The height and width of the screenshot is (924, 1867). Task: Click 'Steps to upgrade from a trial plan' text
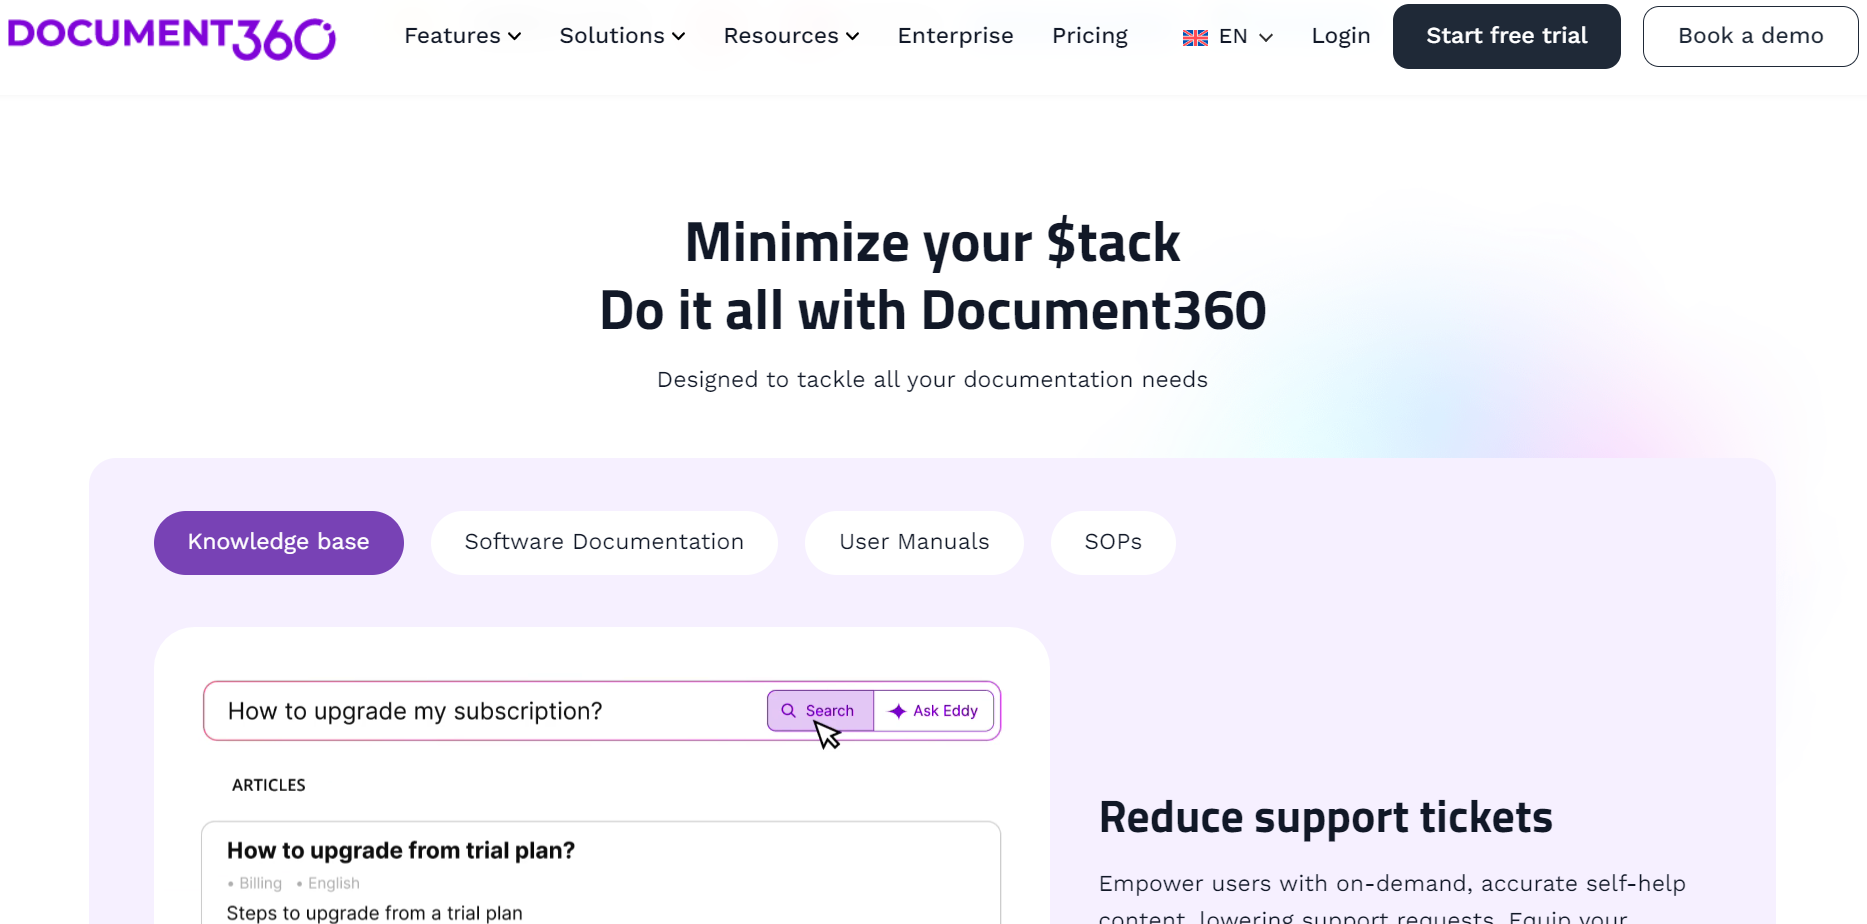(x=374, y=913)
